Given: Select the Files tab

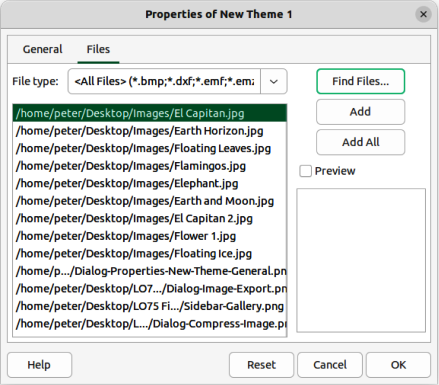Looking at the screenshot, I should coord(98,49).
